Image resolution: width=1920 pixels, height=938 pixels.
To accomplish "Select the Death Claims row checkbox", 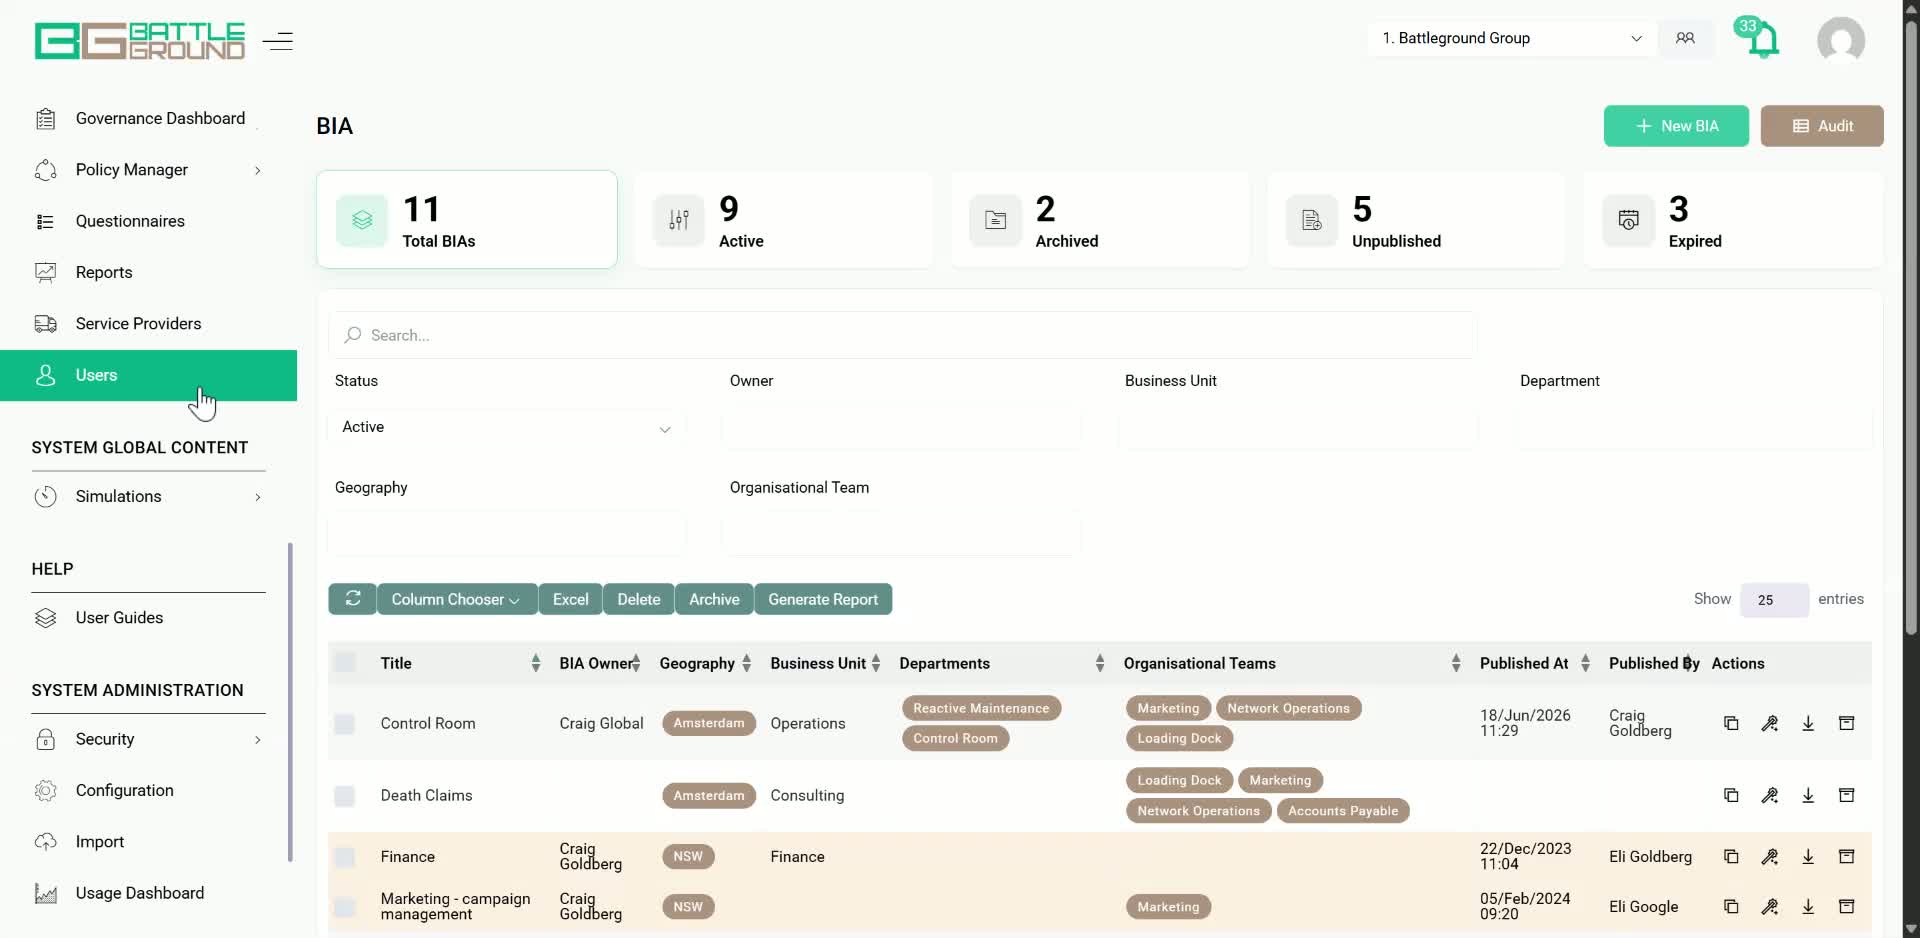I will click(345, 795).
